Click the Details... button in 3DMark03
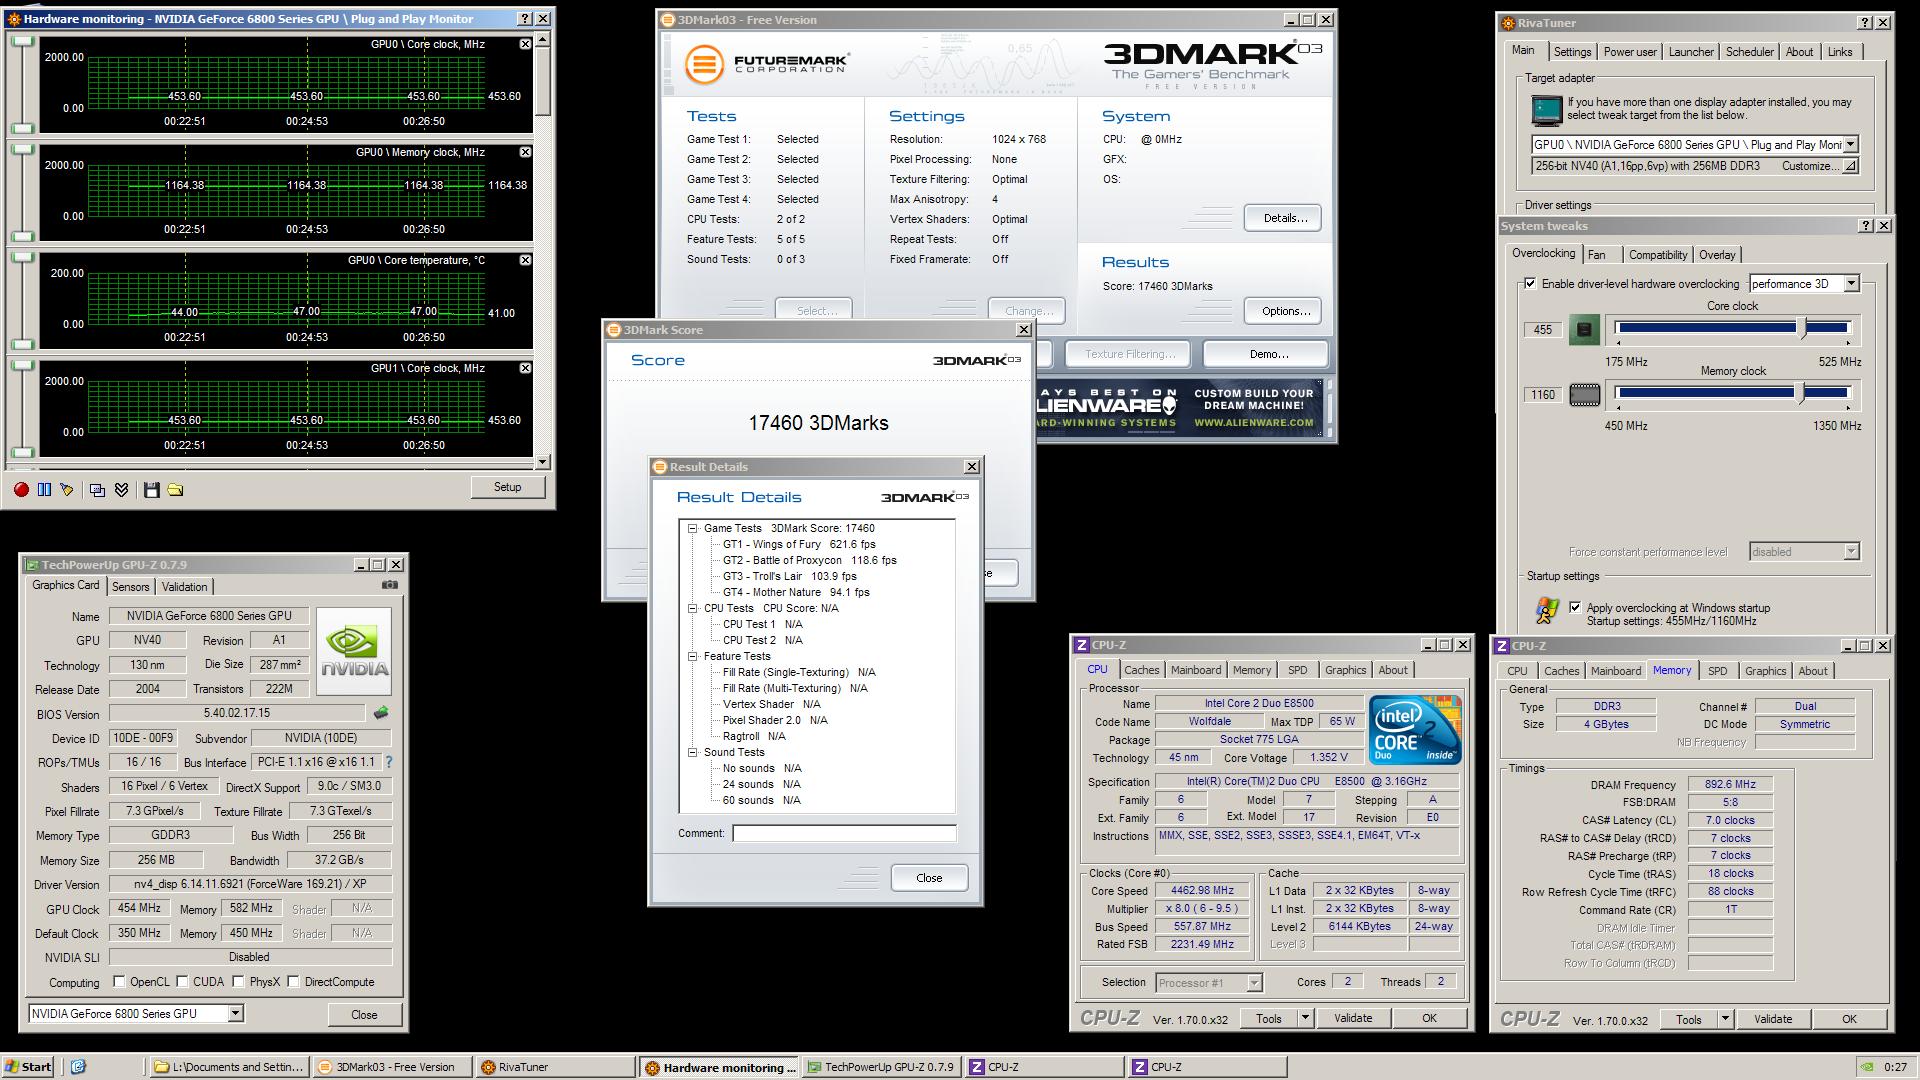This screenshot has width=1920, height=1080. tap(1285, 218)
